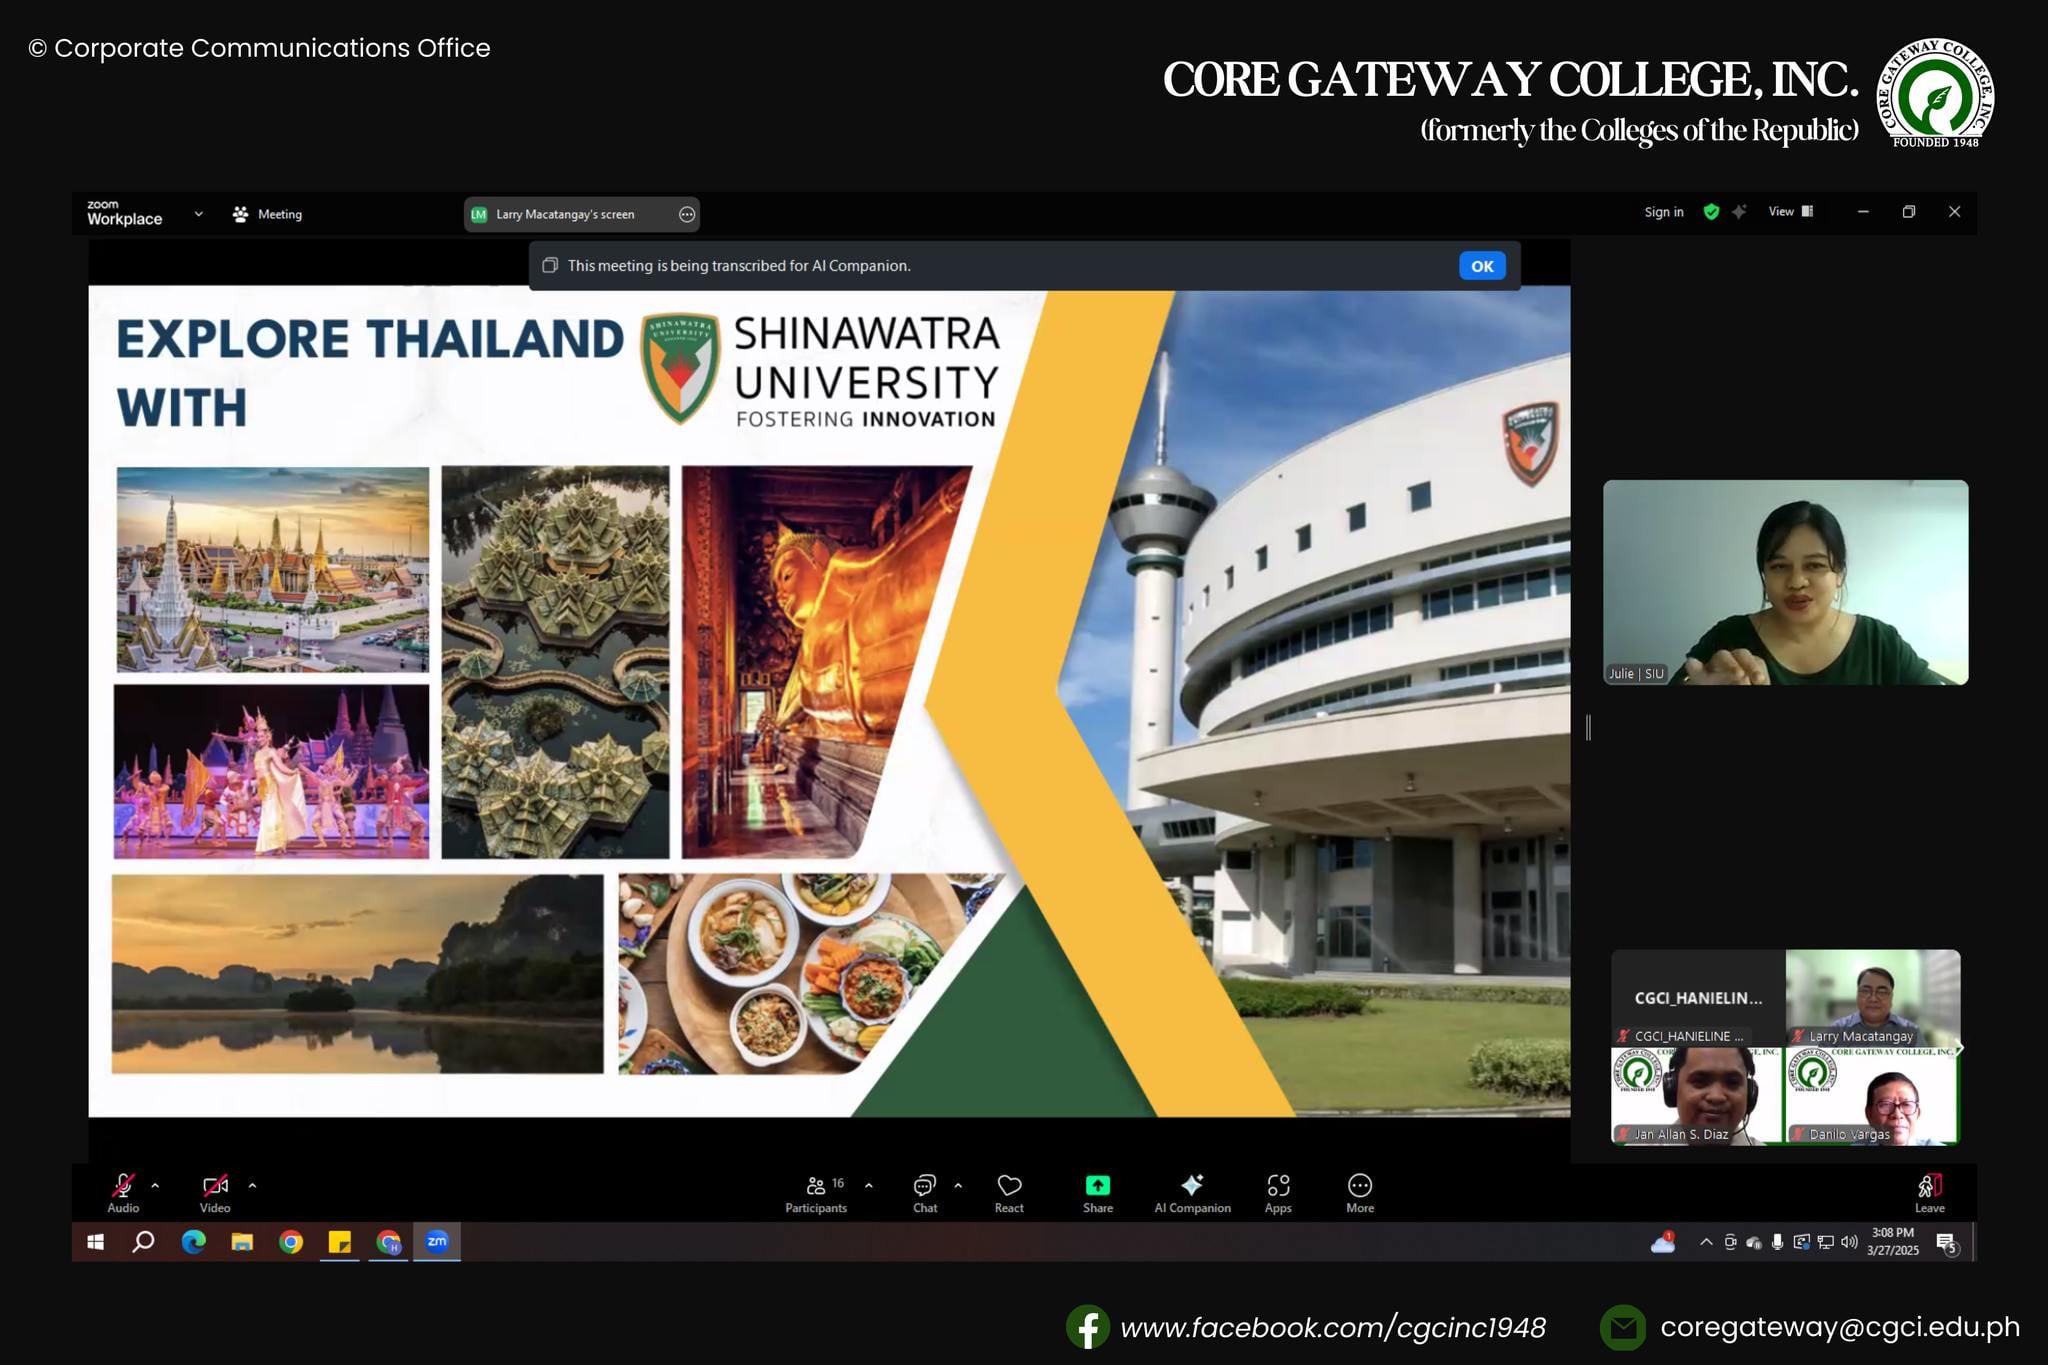Expand the video options chevron

click(x=251, y=1186)
